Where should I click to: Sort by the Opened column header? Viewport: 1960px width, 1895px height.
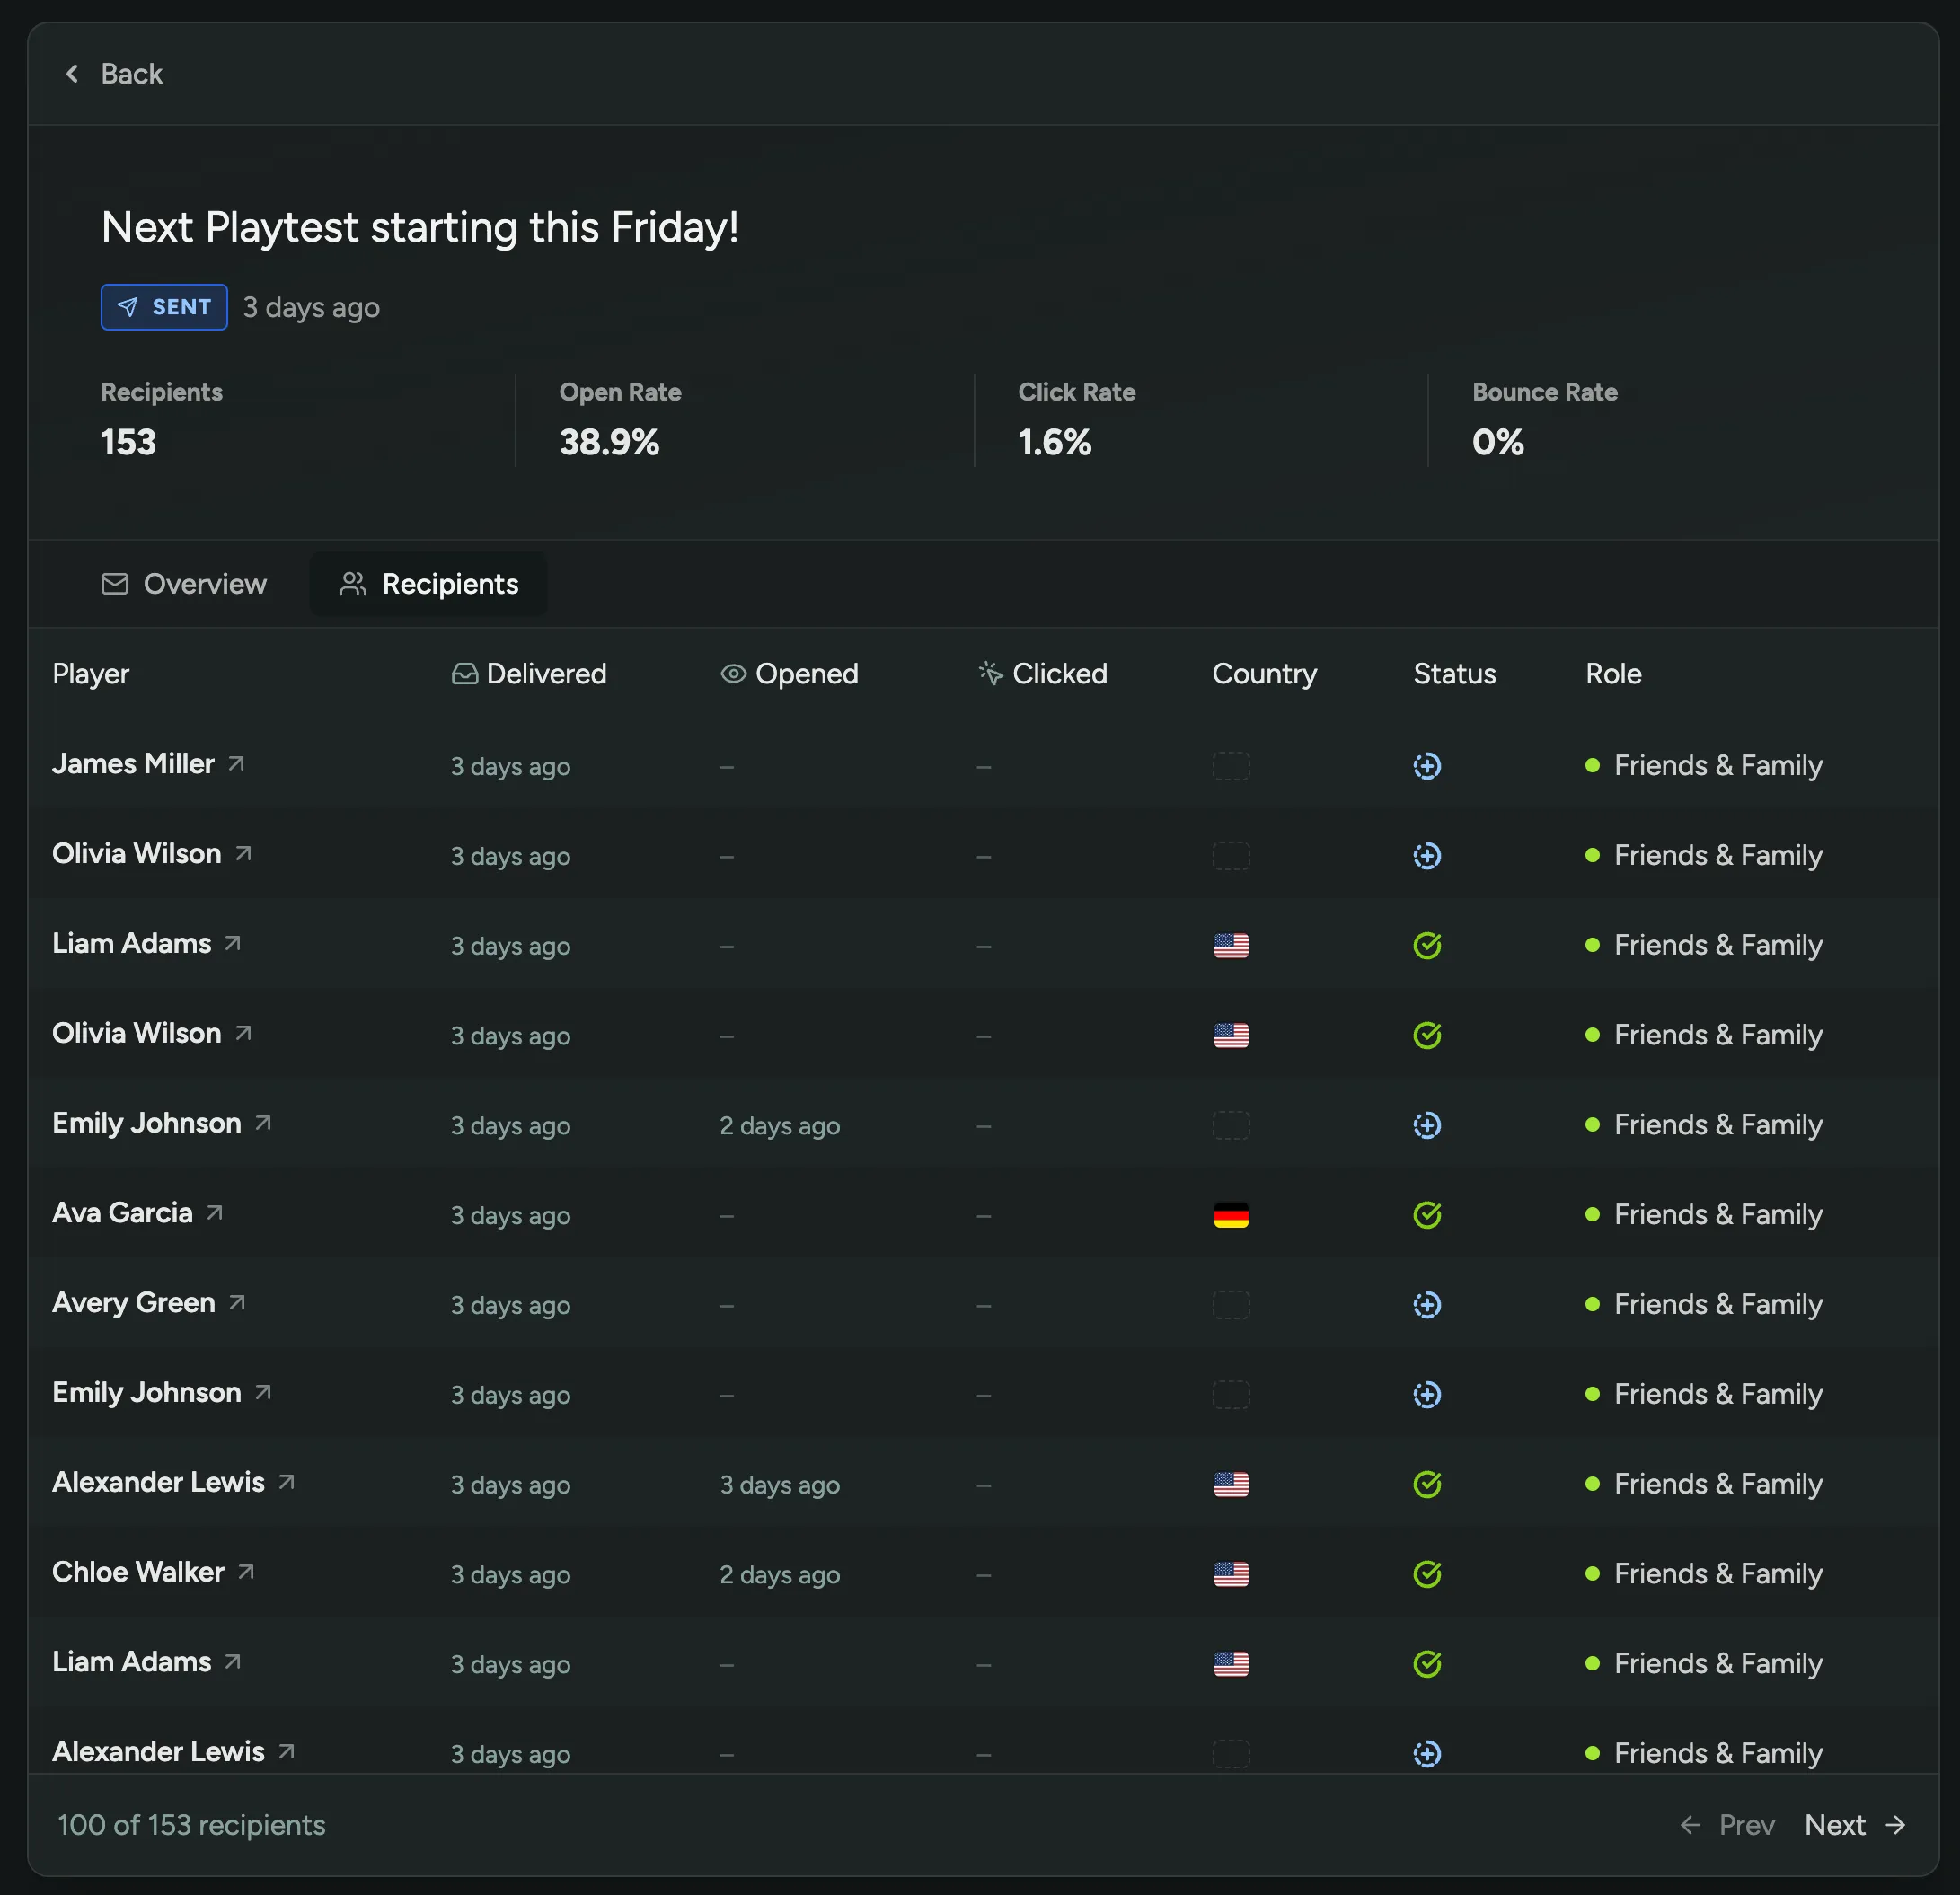(x=789, y=674)
